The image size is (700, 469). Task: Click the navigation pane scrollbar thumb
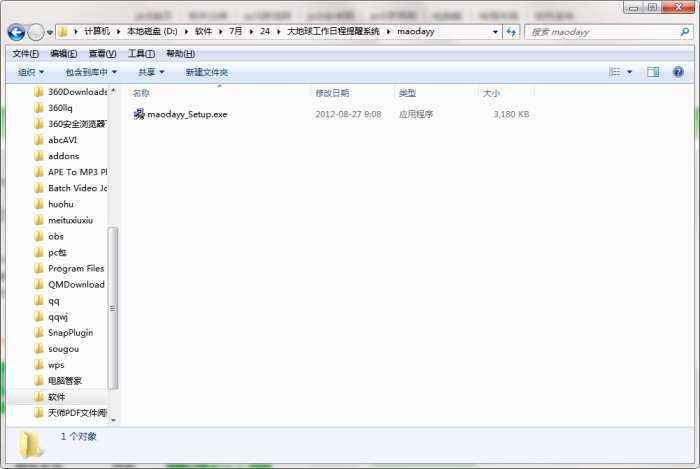[113, 308]
